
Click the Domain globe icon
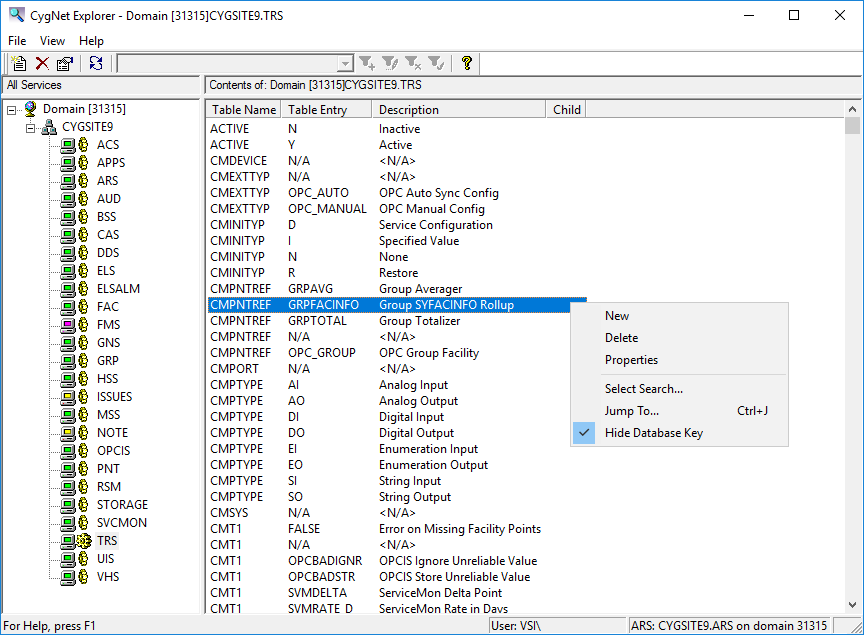pos(30,109)
